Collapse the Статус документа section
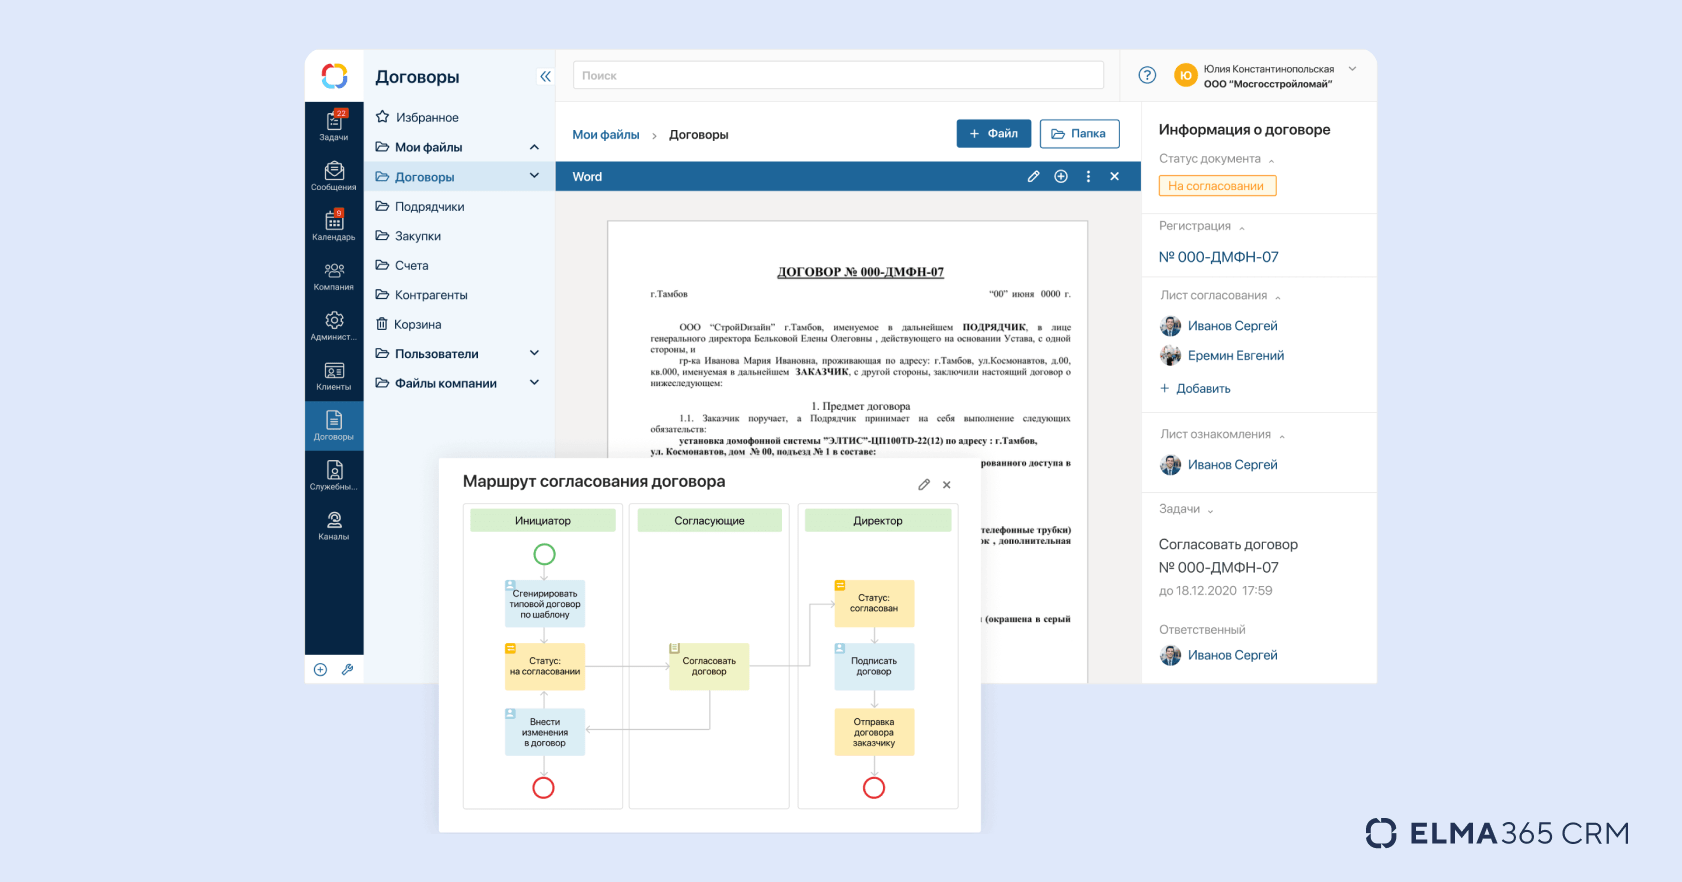Image resolution: width=1682 pixels, height=882 pixels. point(1272,160)
